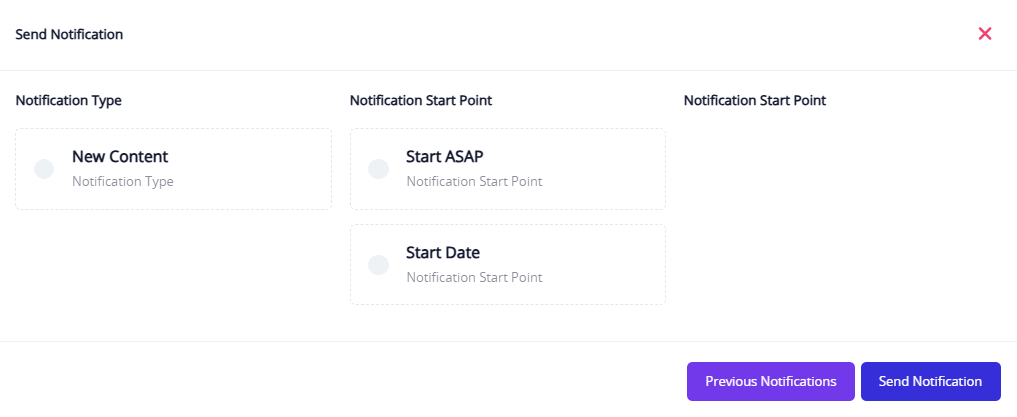Click the New Content option title

[120, 157]
